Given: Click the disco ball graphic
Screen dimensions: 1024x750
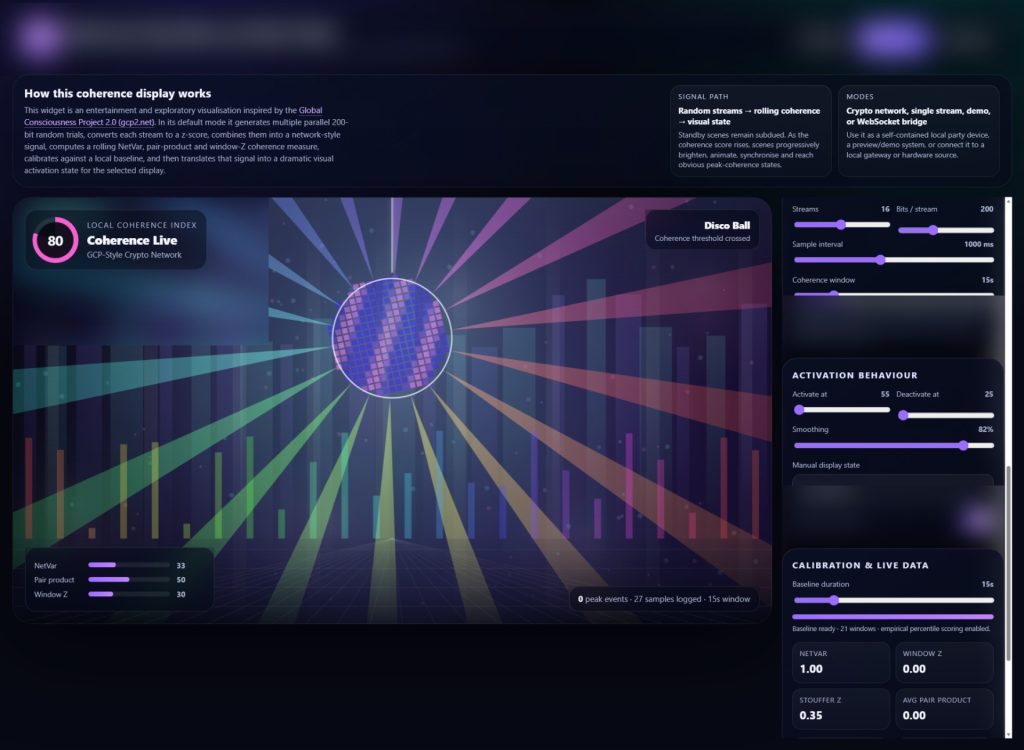Looking at the screenshot, I should (x=392, y=338).
